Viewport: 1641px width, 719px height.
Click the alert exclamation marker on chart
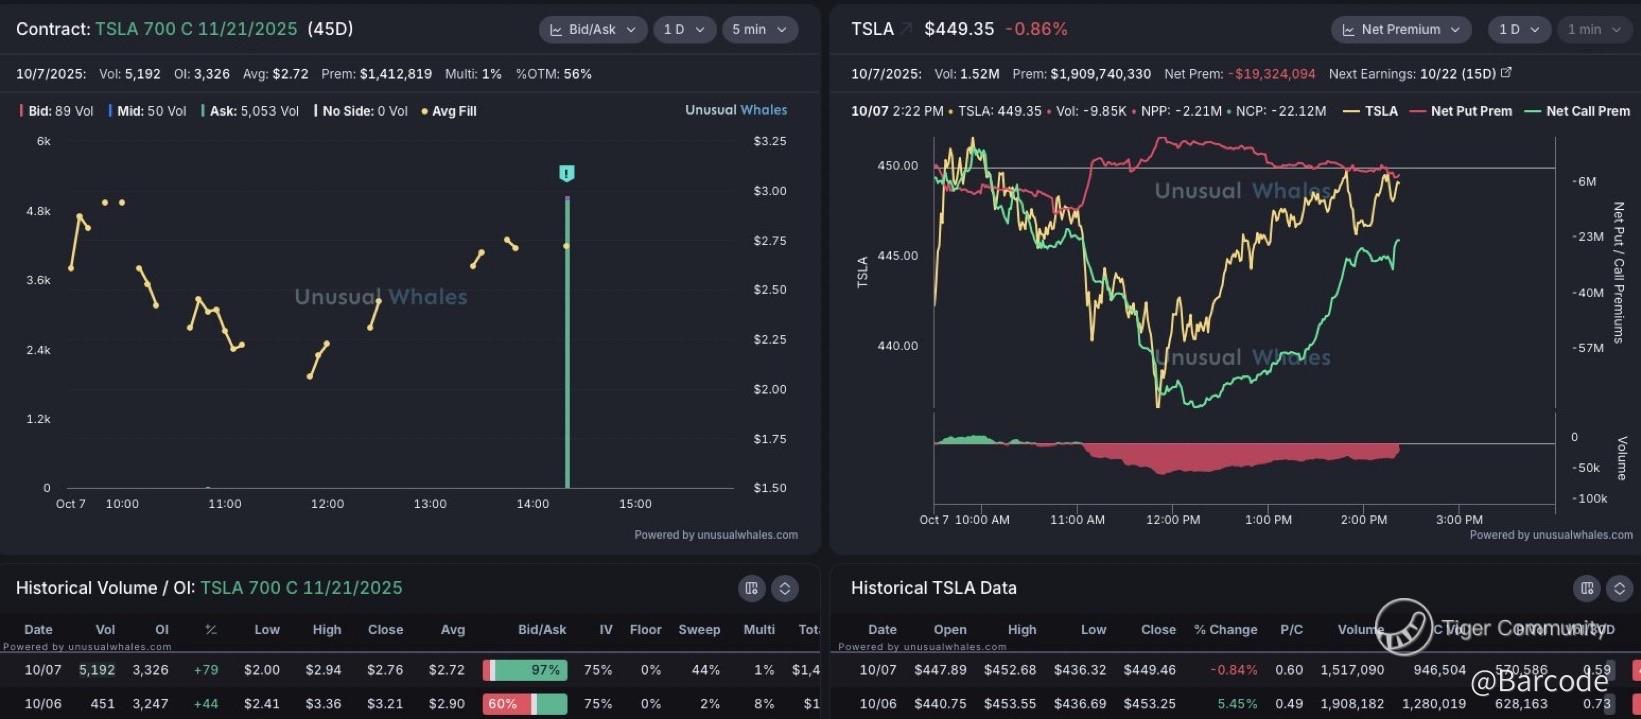click(567, 174)
